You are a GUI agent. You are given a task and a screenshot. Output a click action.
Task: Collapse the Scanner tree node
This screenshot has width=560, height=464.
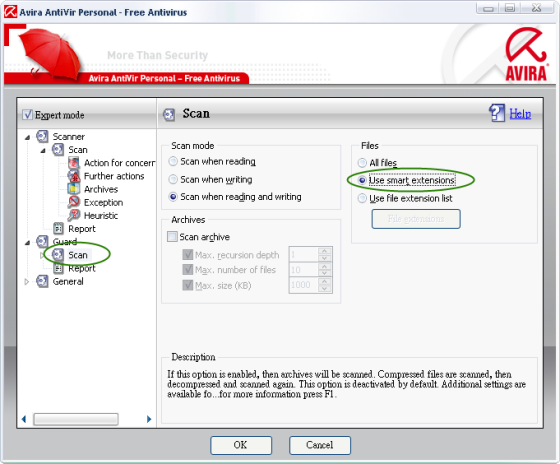27,137
